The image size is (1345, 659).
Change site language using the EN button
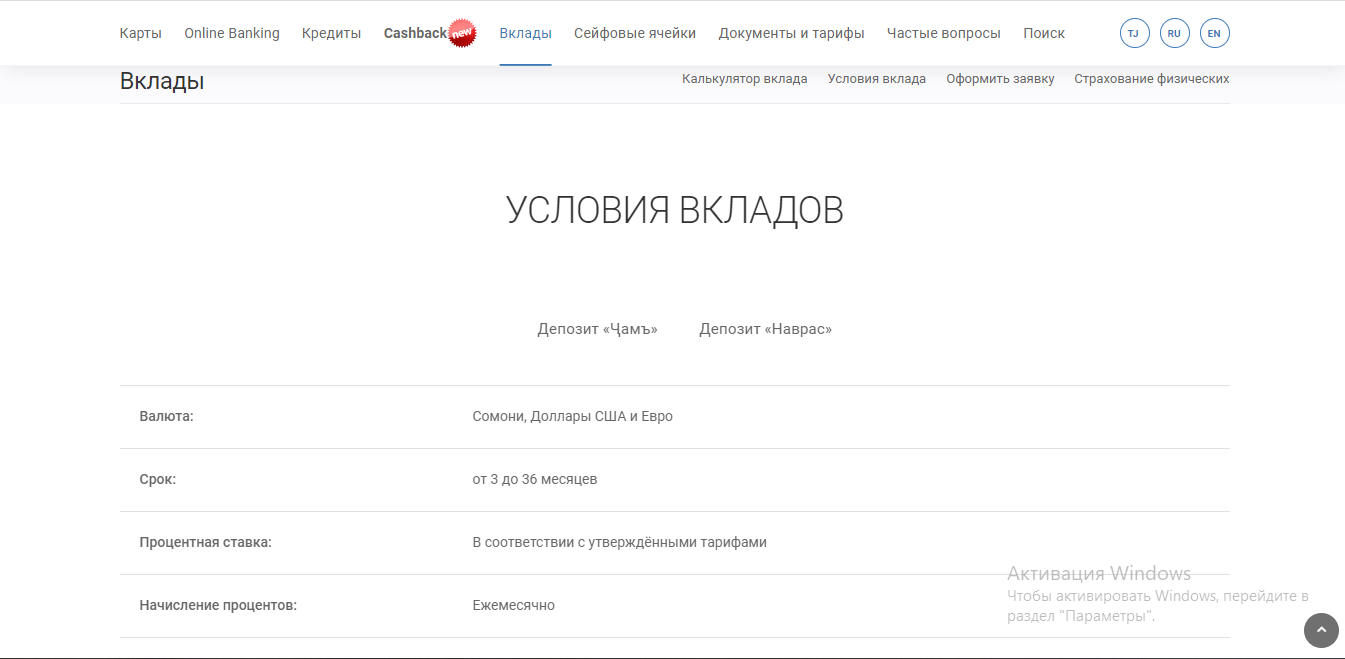[1214, 33]
